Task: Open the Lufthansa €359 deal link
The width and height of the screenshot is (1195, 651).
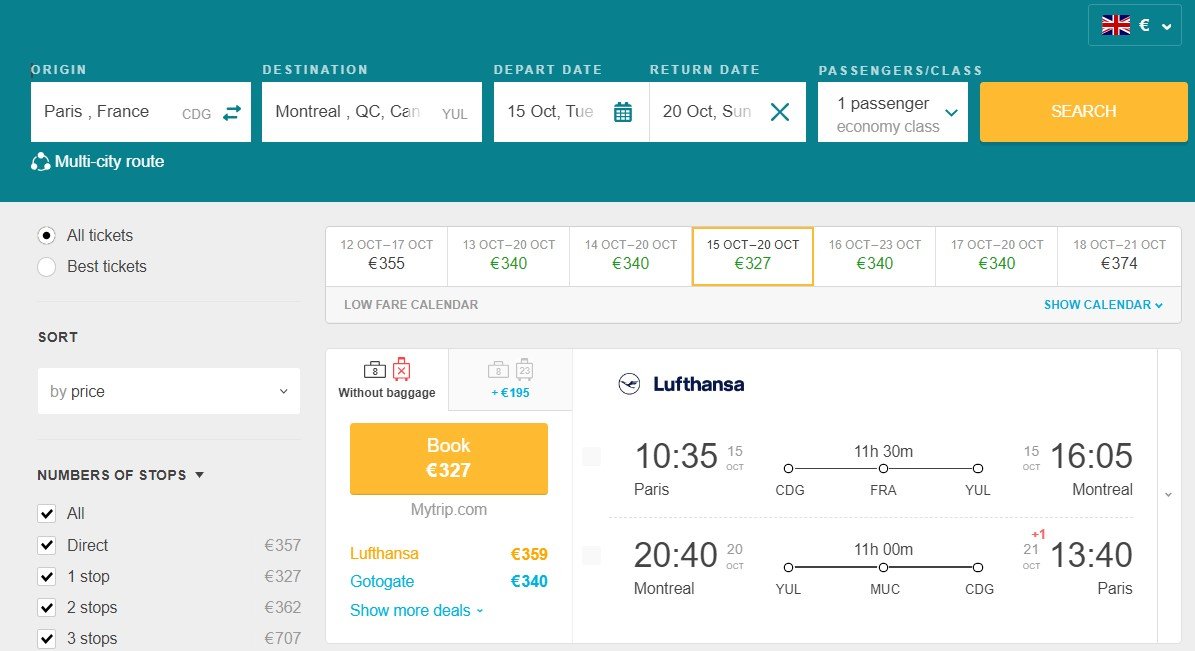Action: pyautogui.click(x=448, y=553)
